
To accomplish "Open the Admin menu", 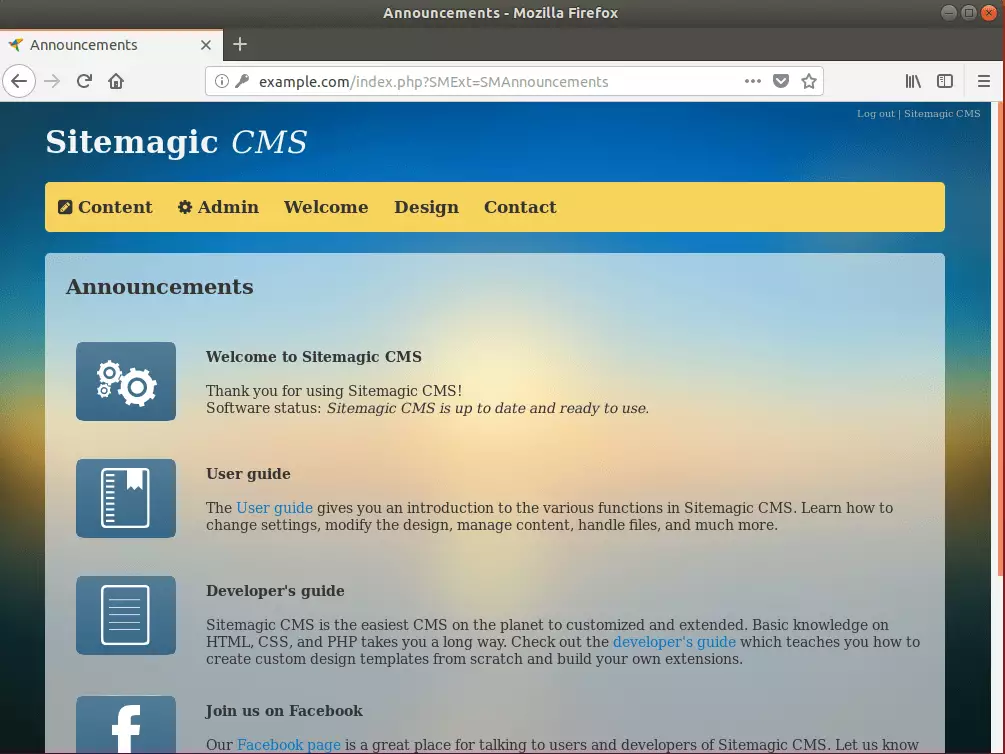I will [218, 207].
